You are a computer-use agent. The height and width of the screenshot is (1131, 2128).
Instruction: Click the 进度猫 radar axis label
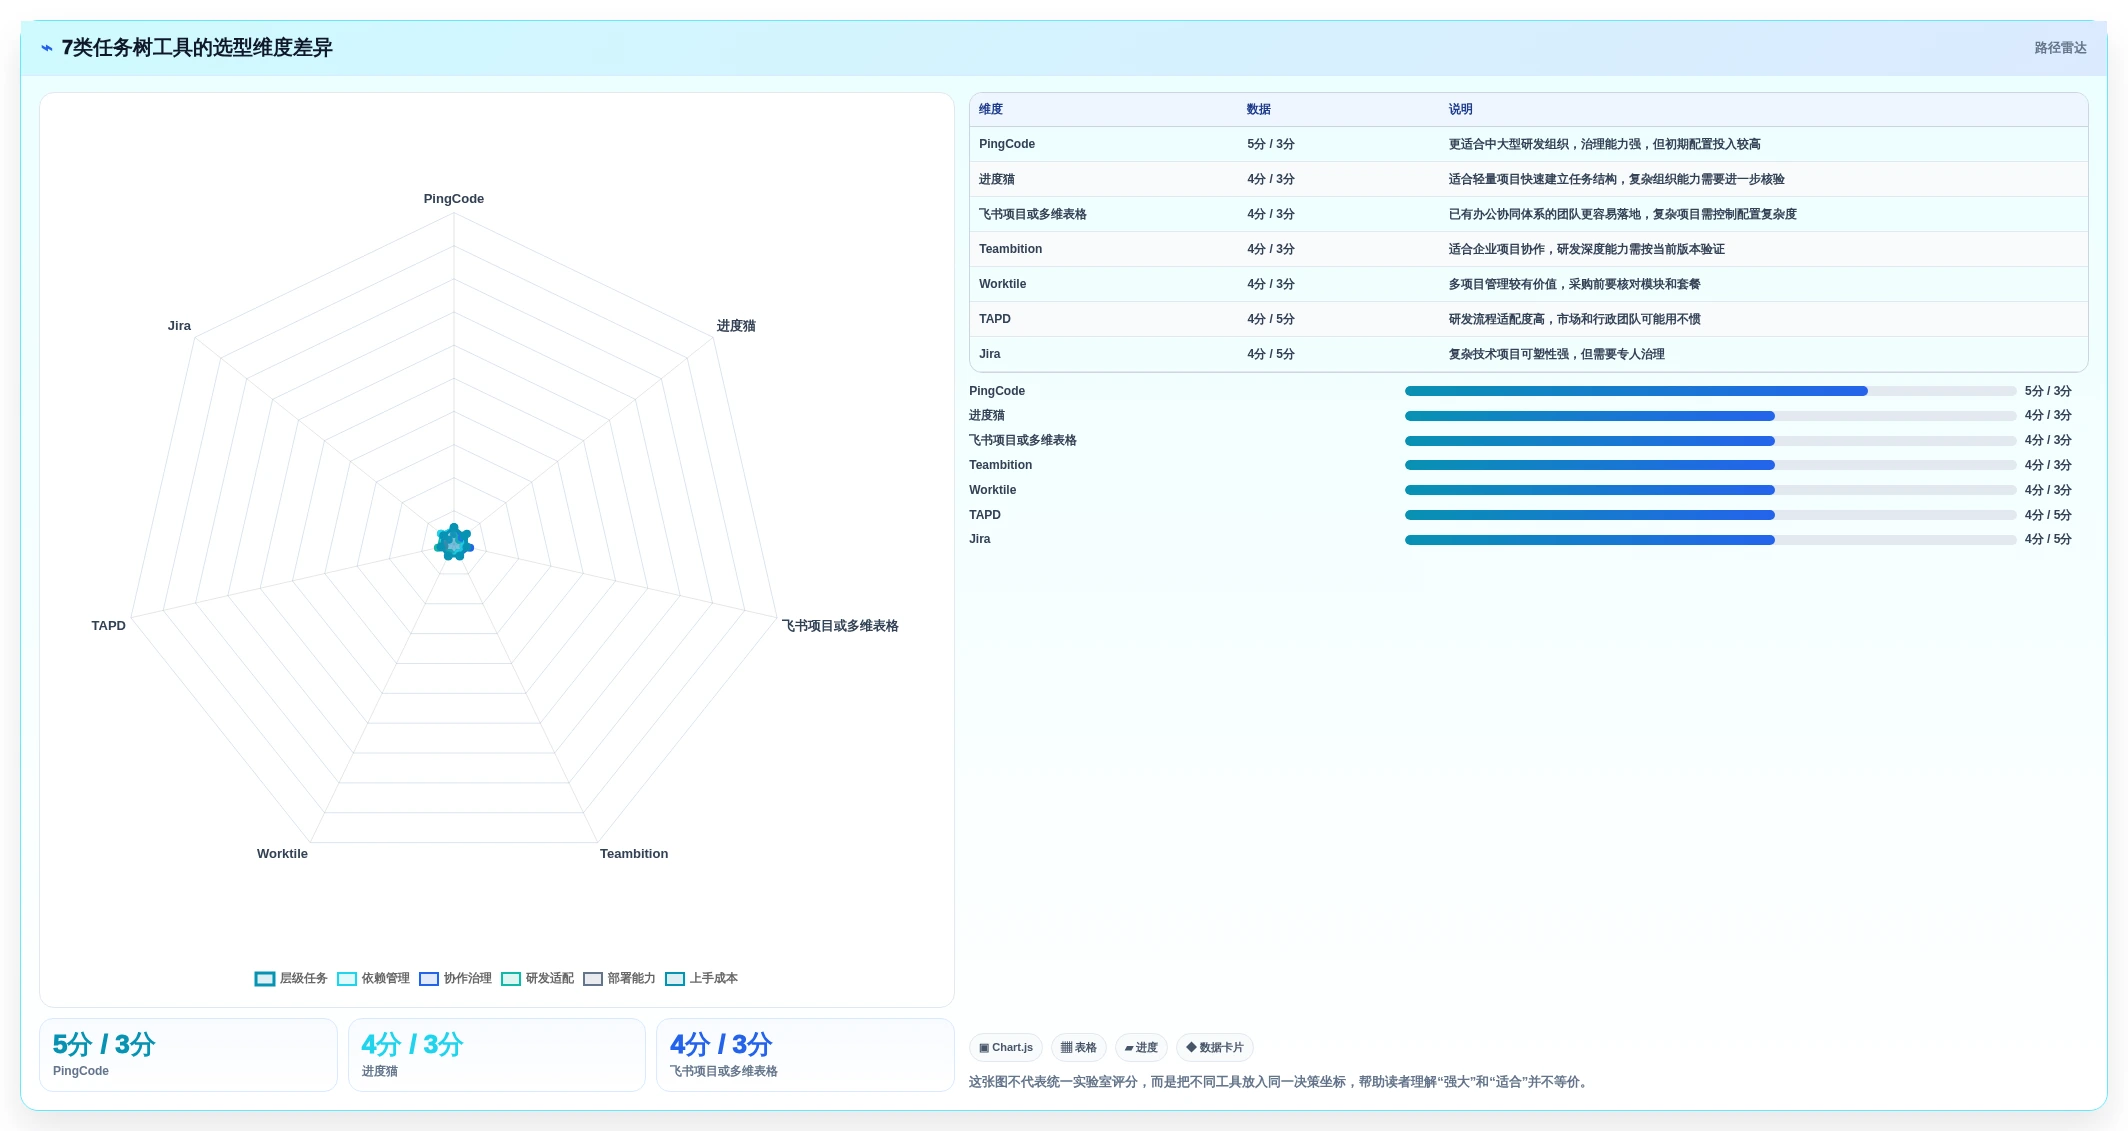(x=736, y=326)
